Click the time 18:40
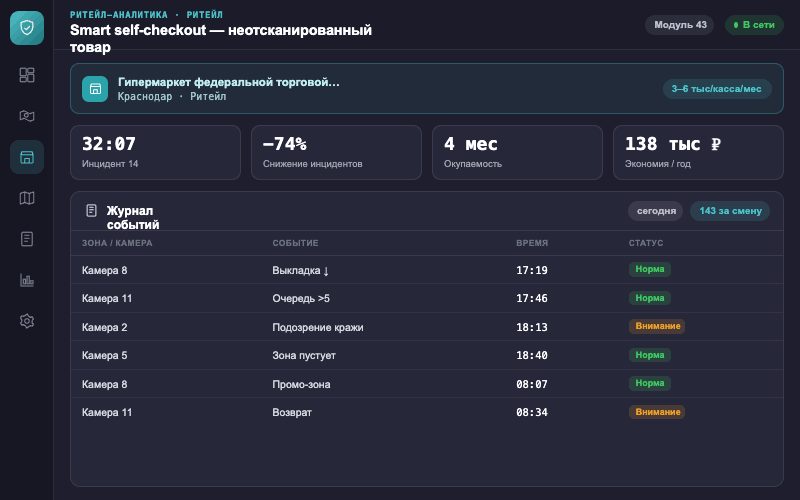This screenshot has width=800, height=500. click(532, 355)
